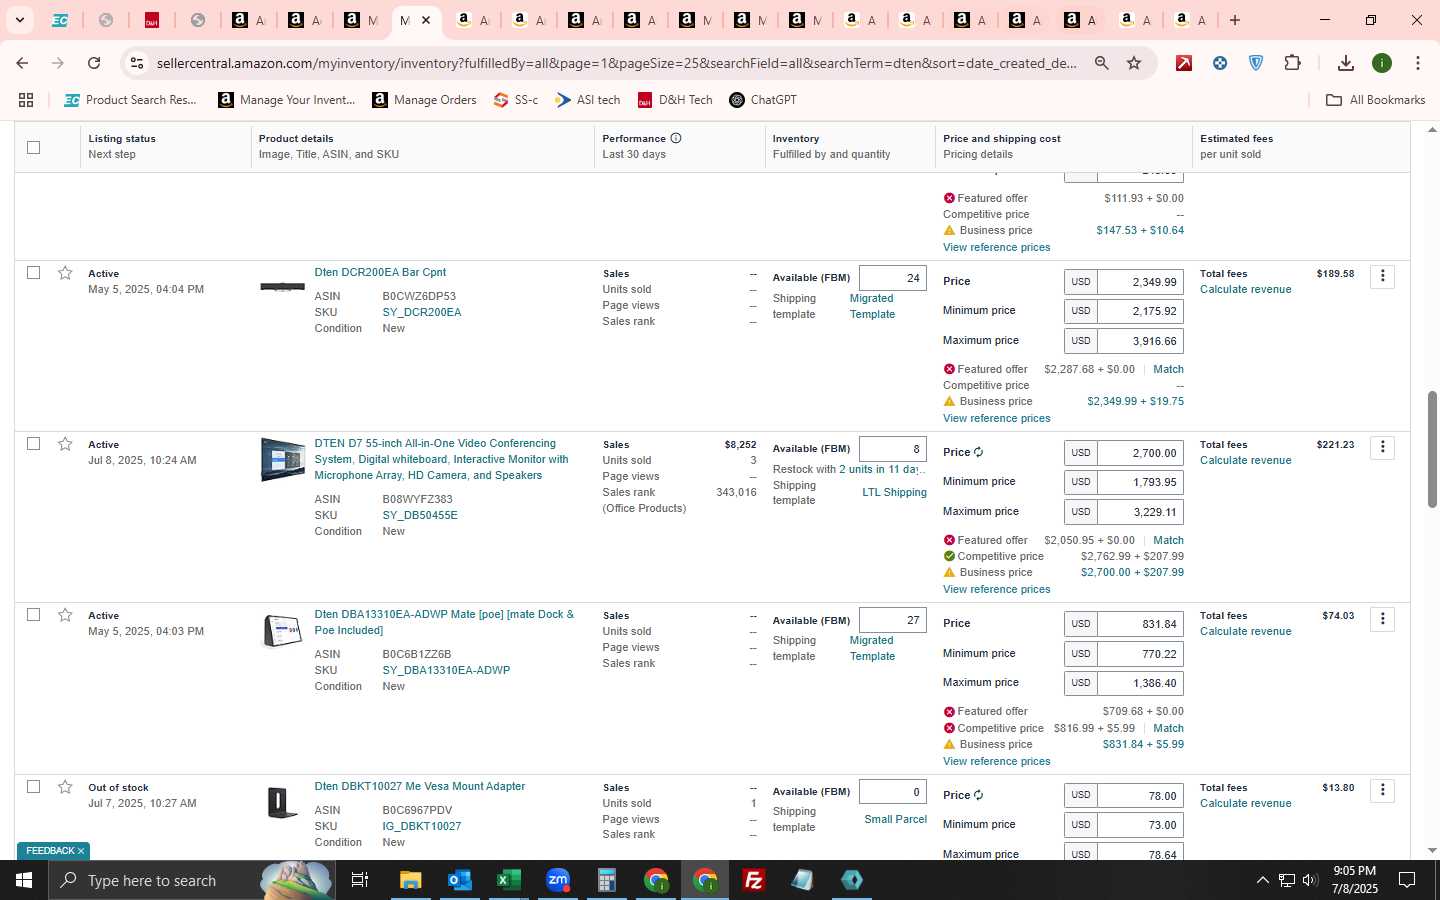Open the Manage Orders bookmark

tap(424, 100)
